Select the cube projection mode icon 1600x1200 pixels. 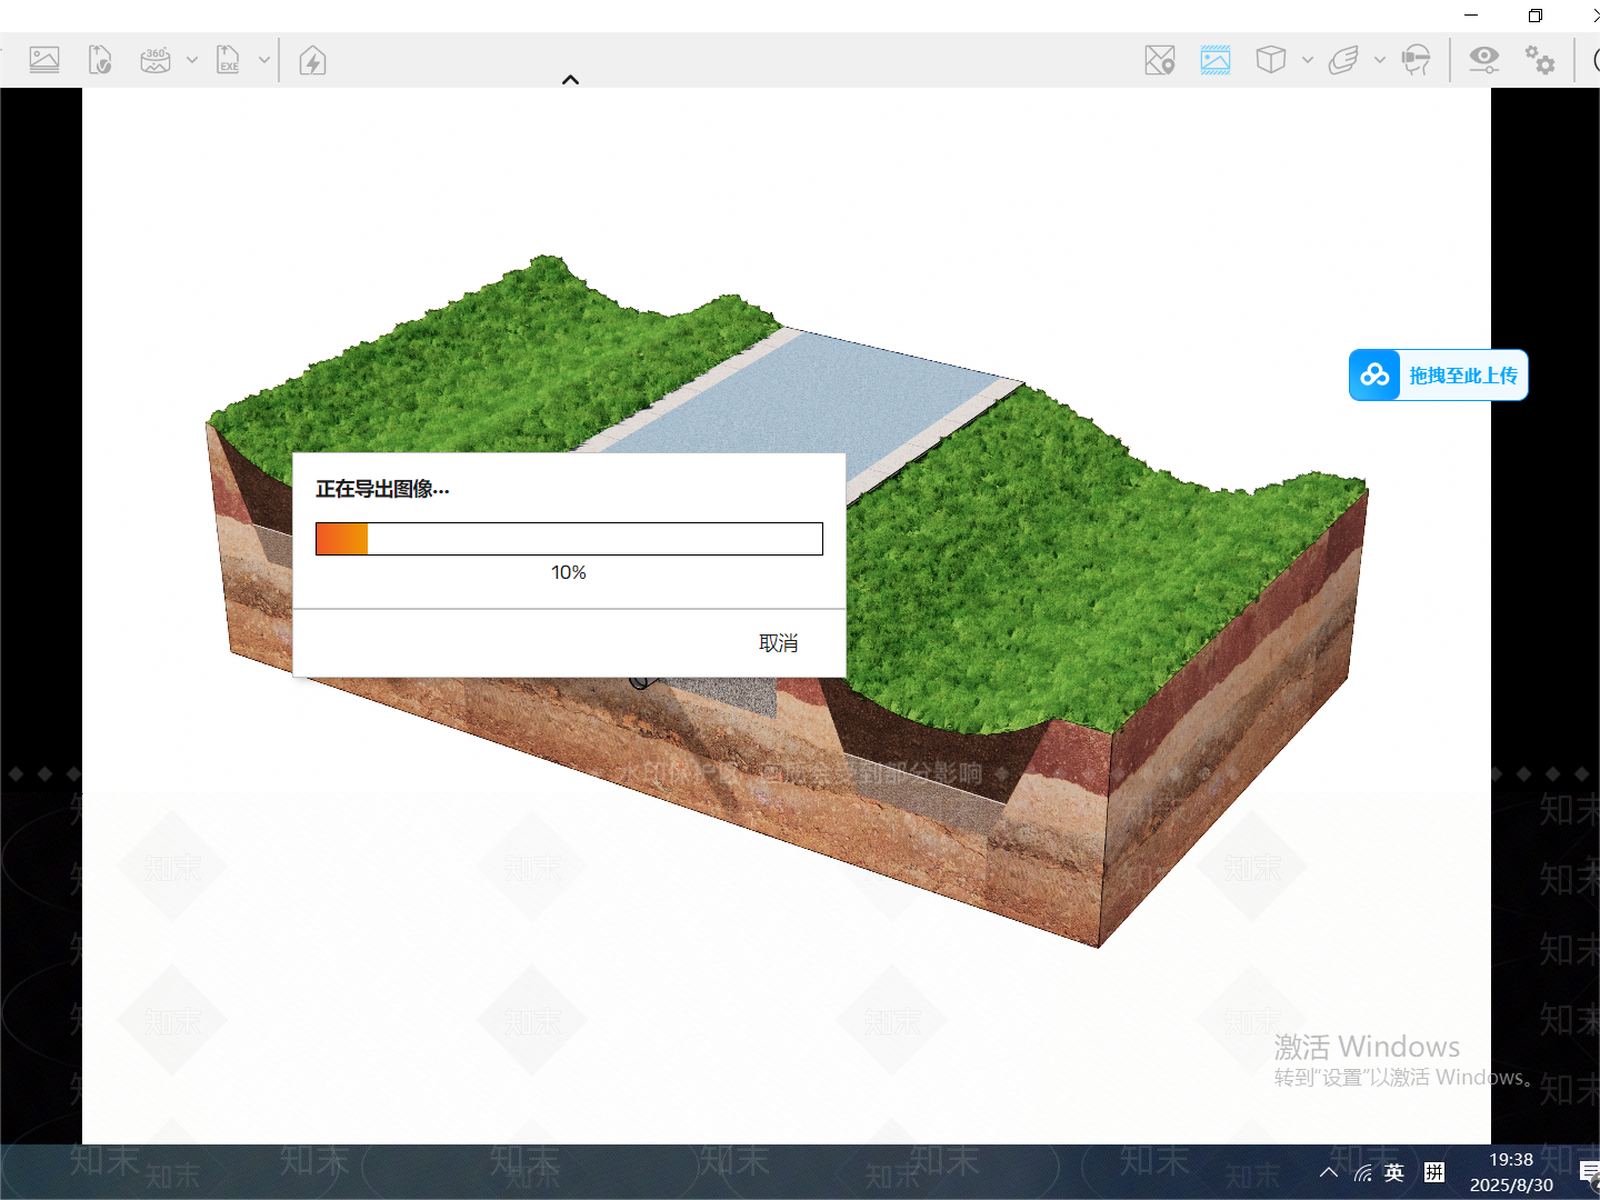[1271, 60]
